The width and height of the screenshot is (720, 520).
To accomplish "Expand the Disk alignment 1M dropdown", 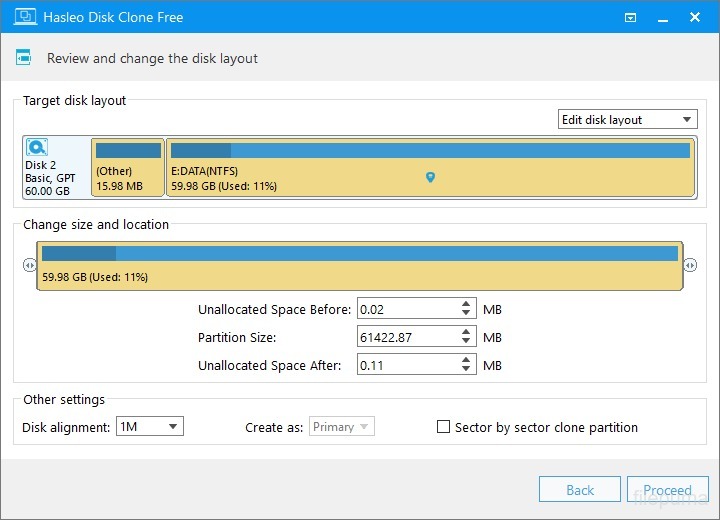I will 150,427.
